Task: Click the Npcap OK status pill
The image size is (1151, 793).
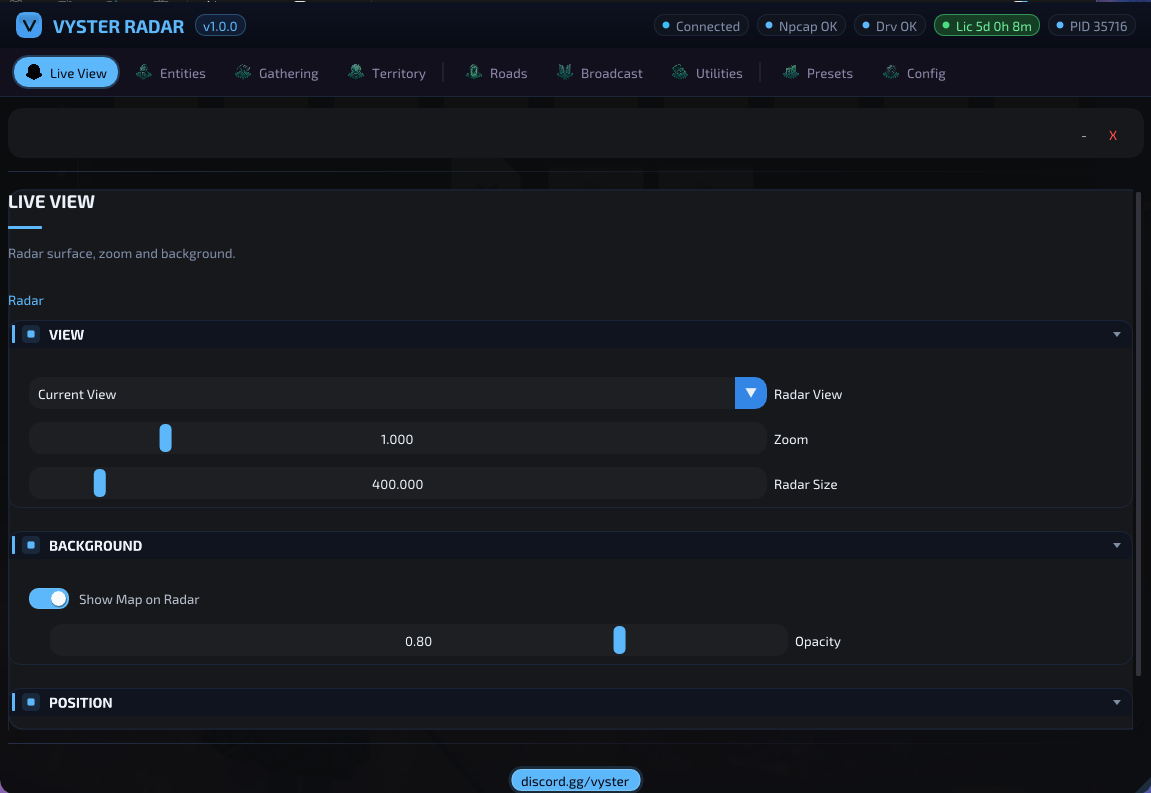Action: (x=801, y=26)
